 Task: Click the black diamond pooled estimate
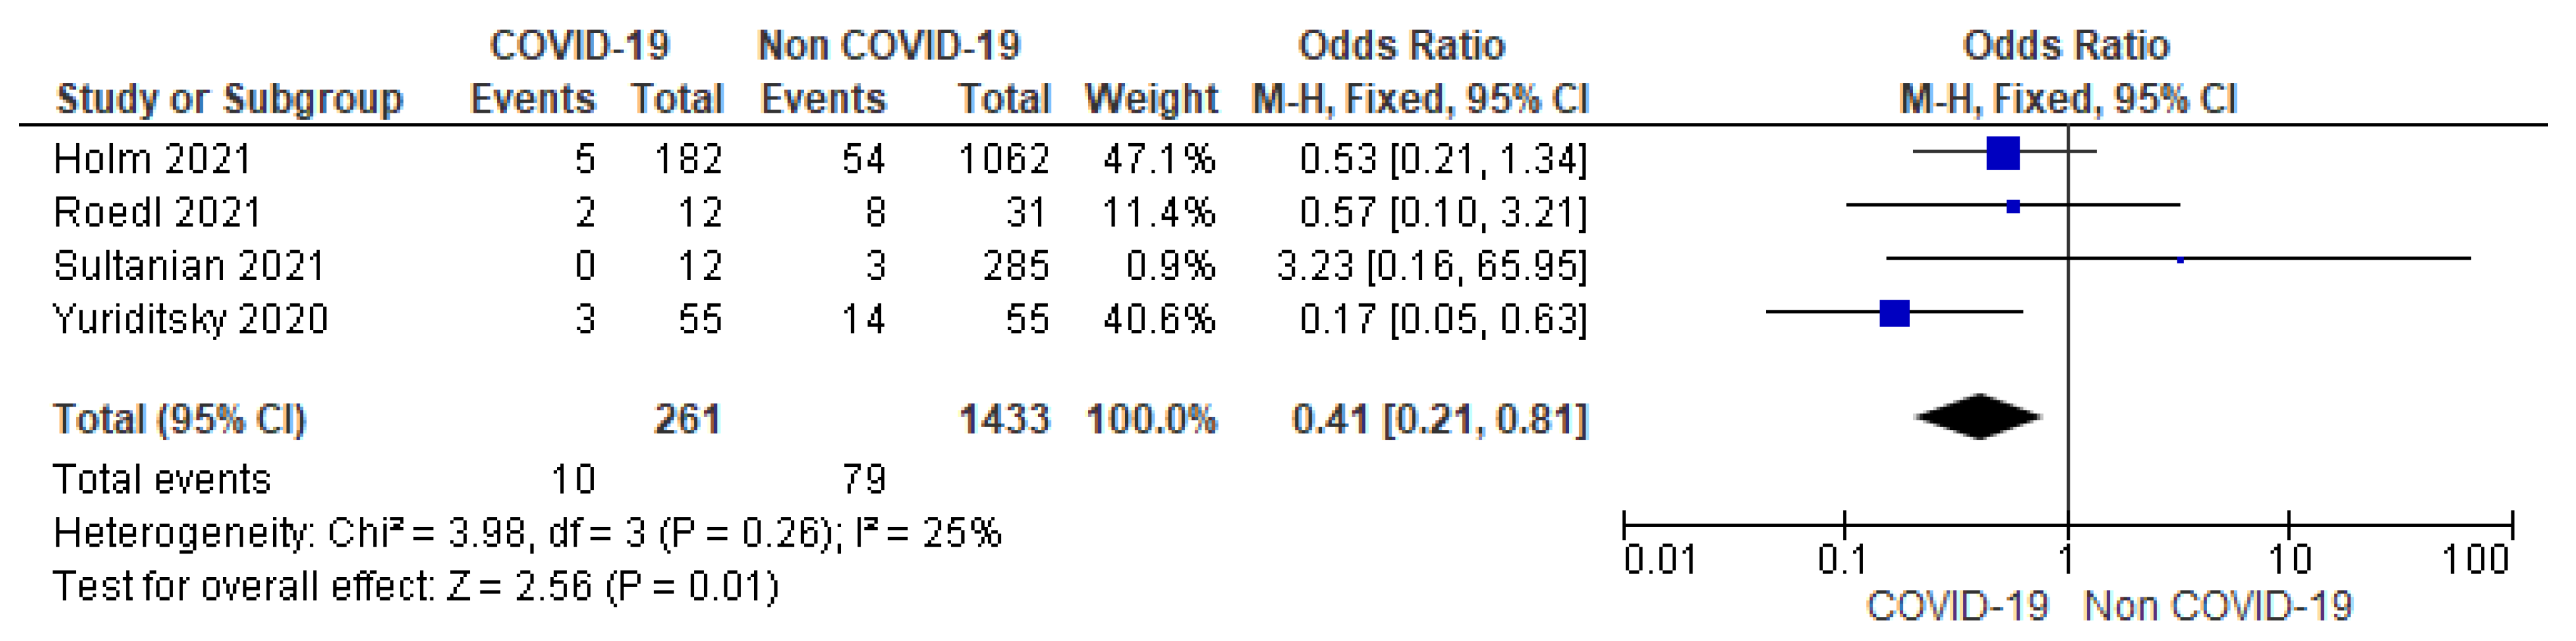pyautogui.click(x=1978, y=418)
